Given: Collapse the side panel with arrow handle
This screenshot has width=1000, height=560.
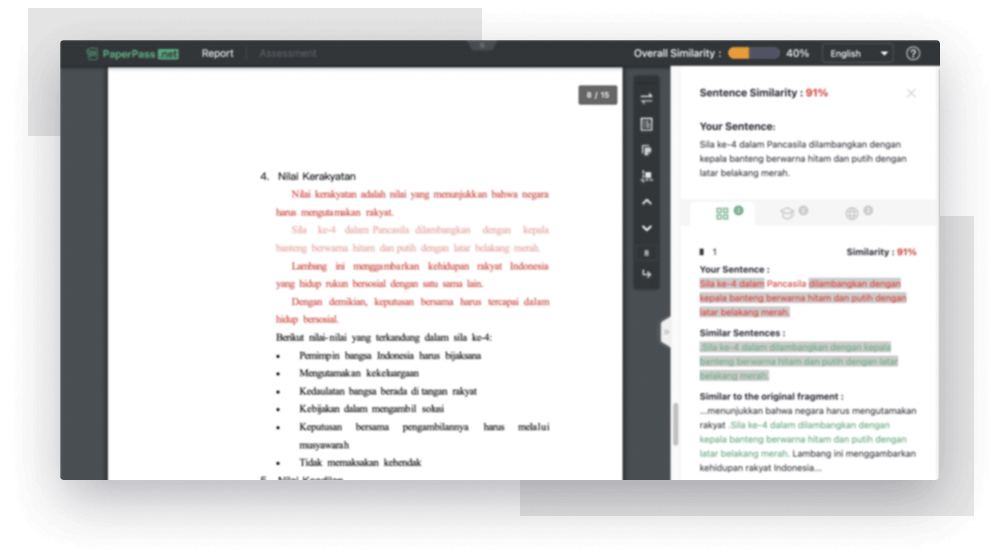Looking at the screenshot, I should pyautogui.click(x=664, y=332).
